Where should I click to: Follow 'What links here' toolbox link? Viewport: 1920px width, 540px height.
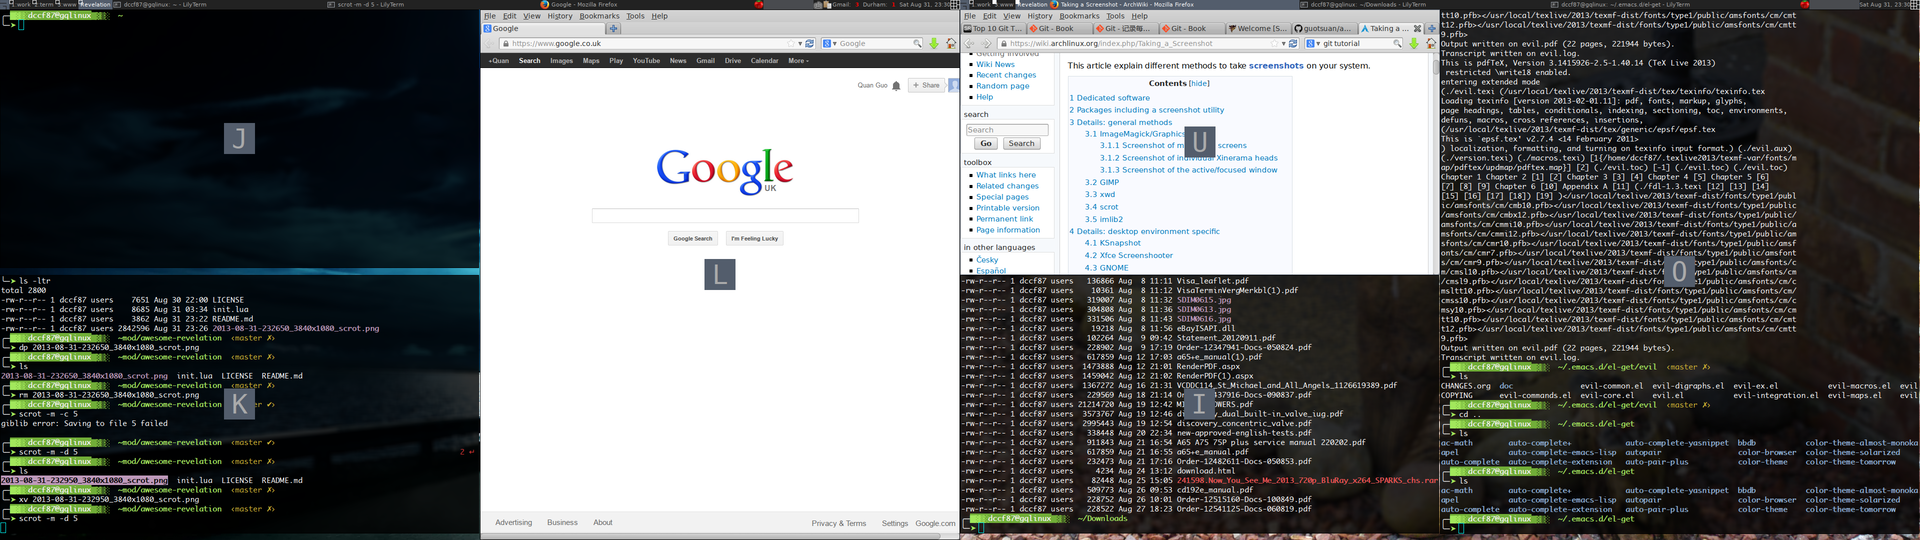click(1006, 175)
